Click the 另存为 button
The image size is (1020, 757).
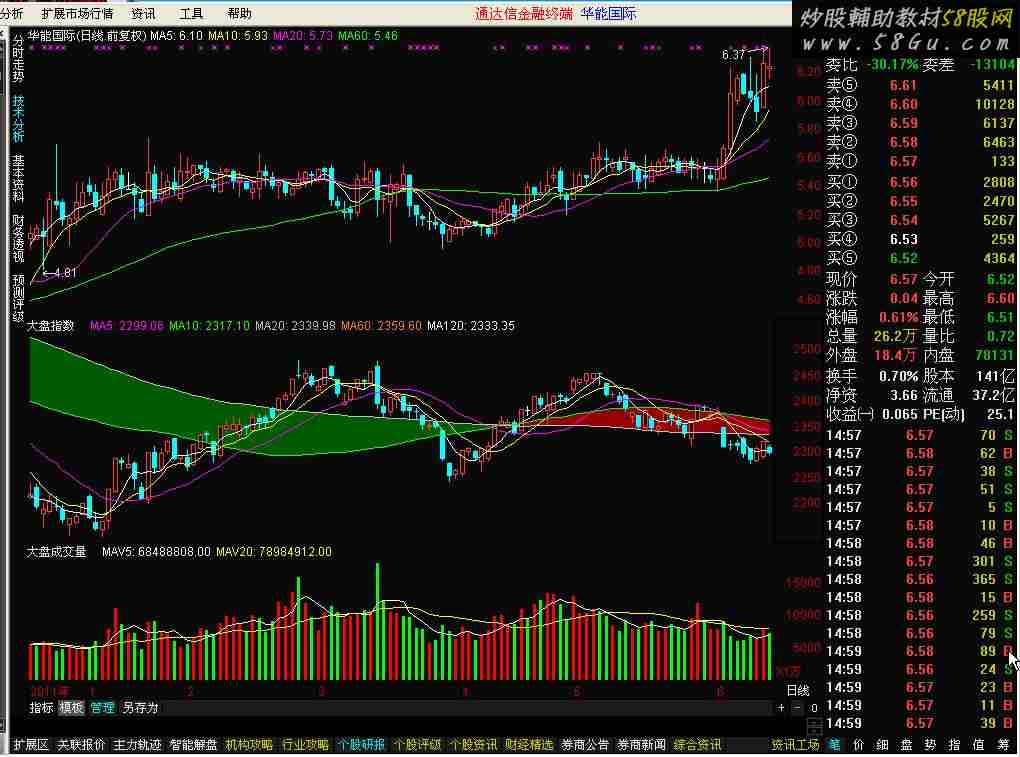(141, 708)
